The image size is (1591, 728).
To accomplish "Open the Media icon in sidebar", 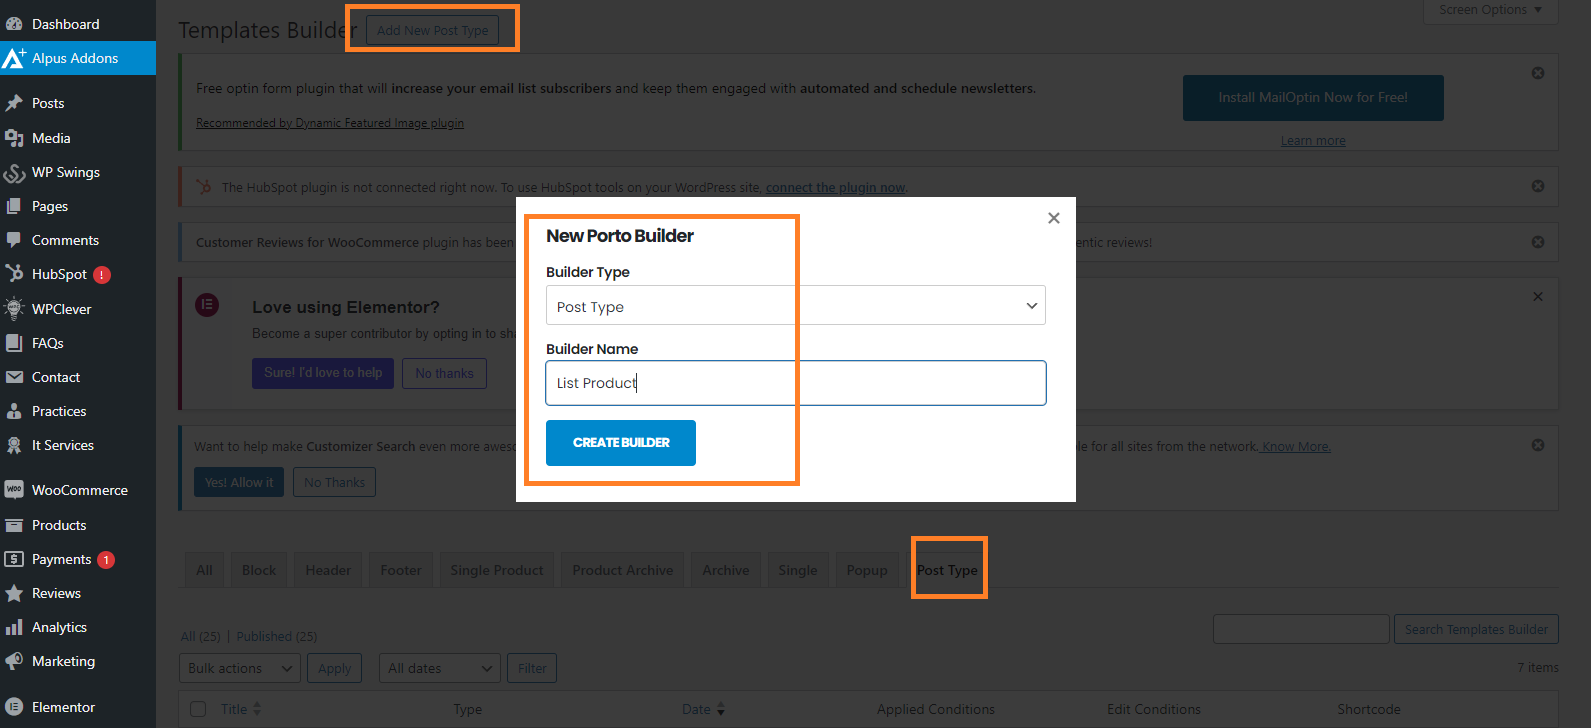I will (x=14, y=138).
